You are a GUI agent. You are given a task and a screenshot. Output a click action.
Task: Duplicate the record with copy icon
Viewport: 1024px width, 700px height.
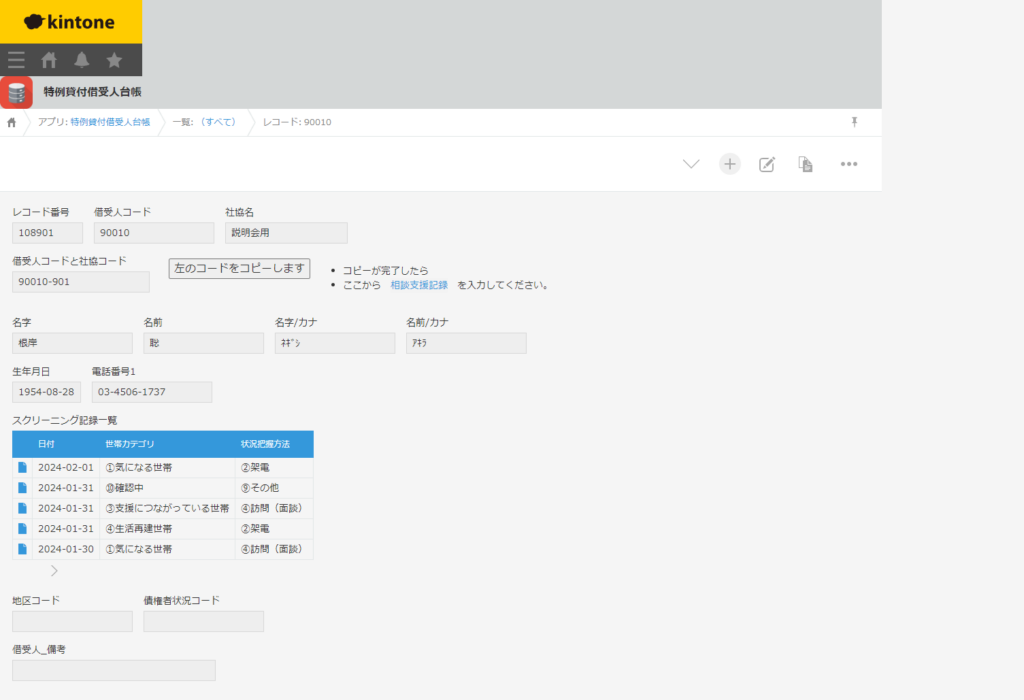[805, 164]
